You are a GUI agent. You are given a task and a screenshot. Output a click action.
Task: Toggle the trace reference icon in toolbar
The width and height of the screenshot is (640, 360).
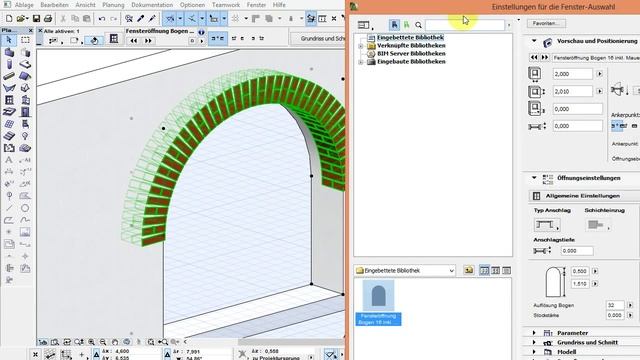click(311, 18)
